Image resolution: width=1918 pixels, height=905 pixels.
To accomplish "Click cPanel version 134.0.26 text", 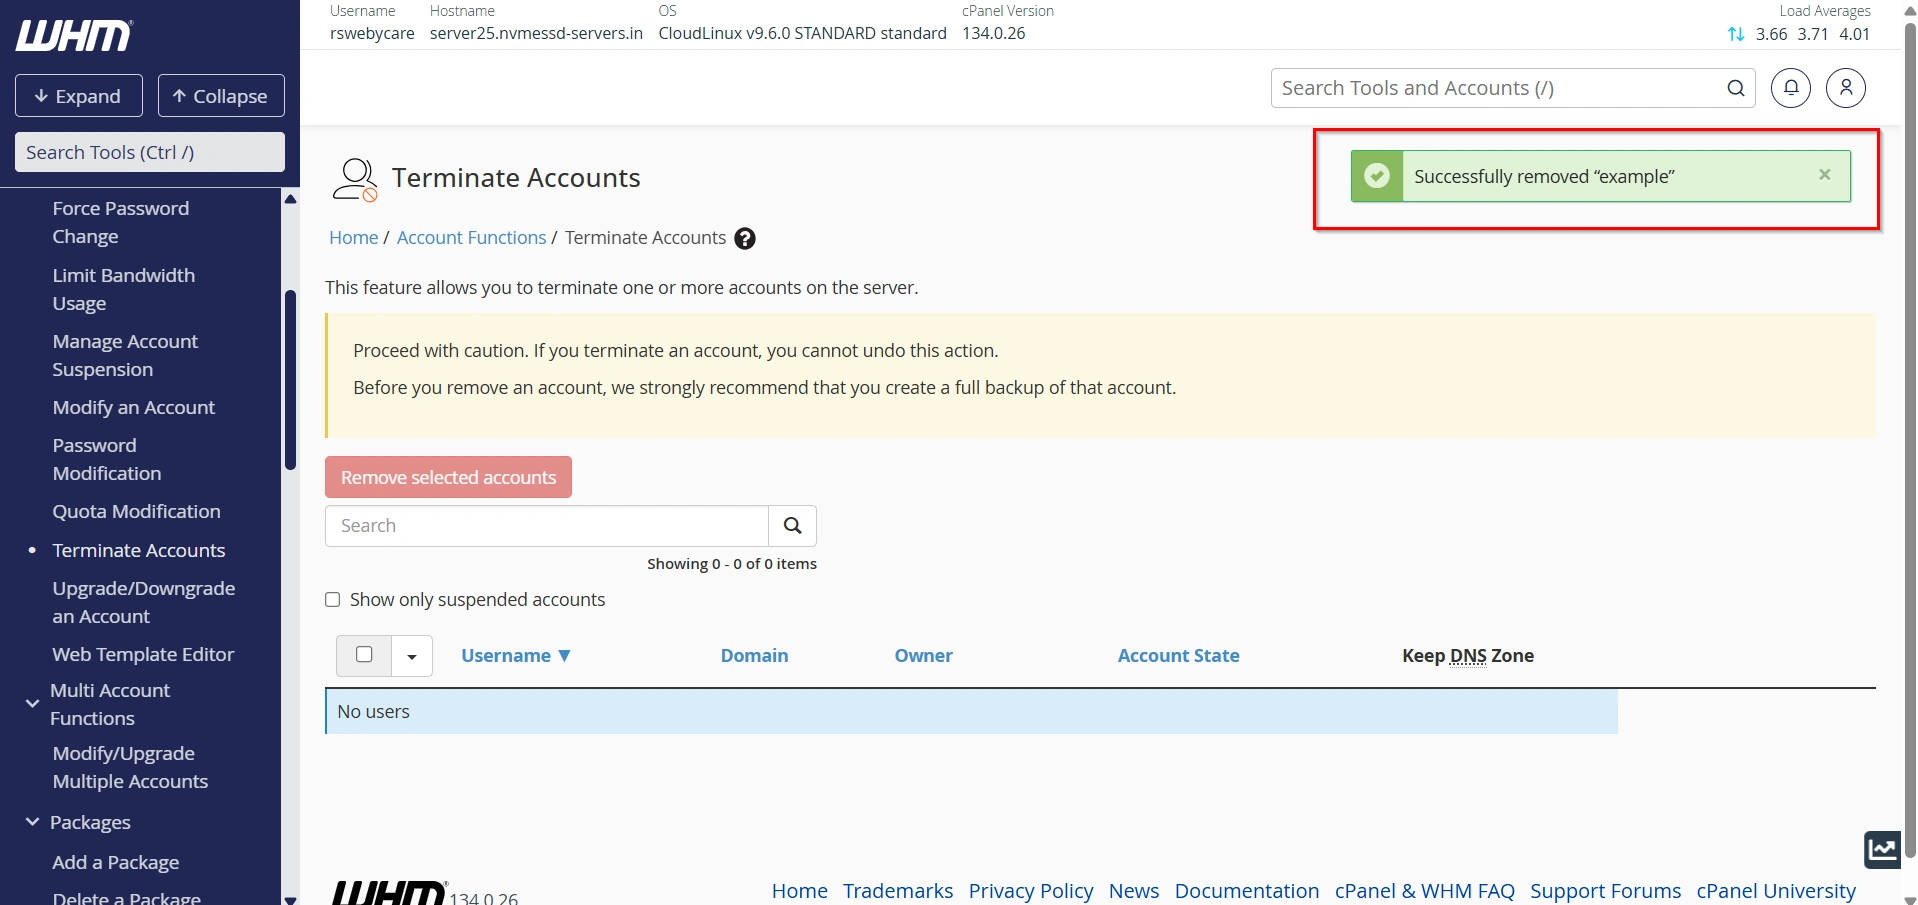I will (993, 33).
